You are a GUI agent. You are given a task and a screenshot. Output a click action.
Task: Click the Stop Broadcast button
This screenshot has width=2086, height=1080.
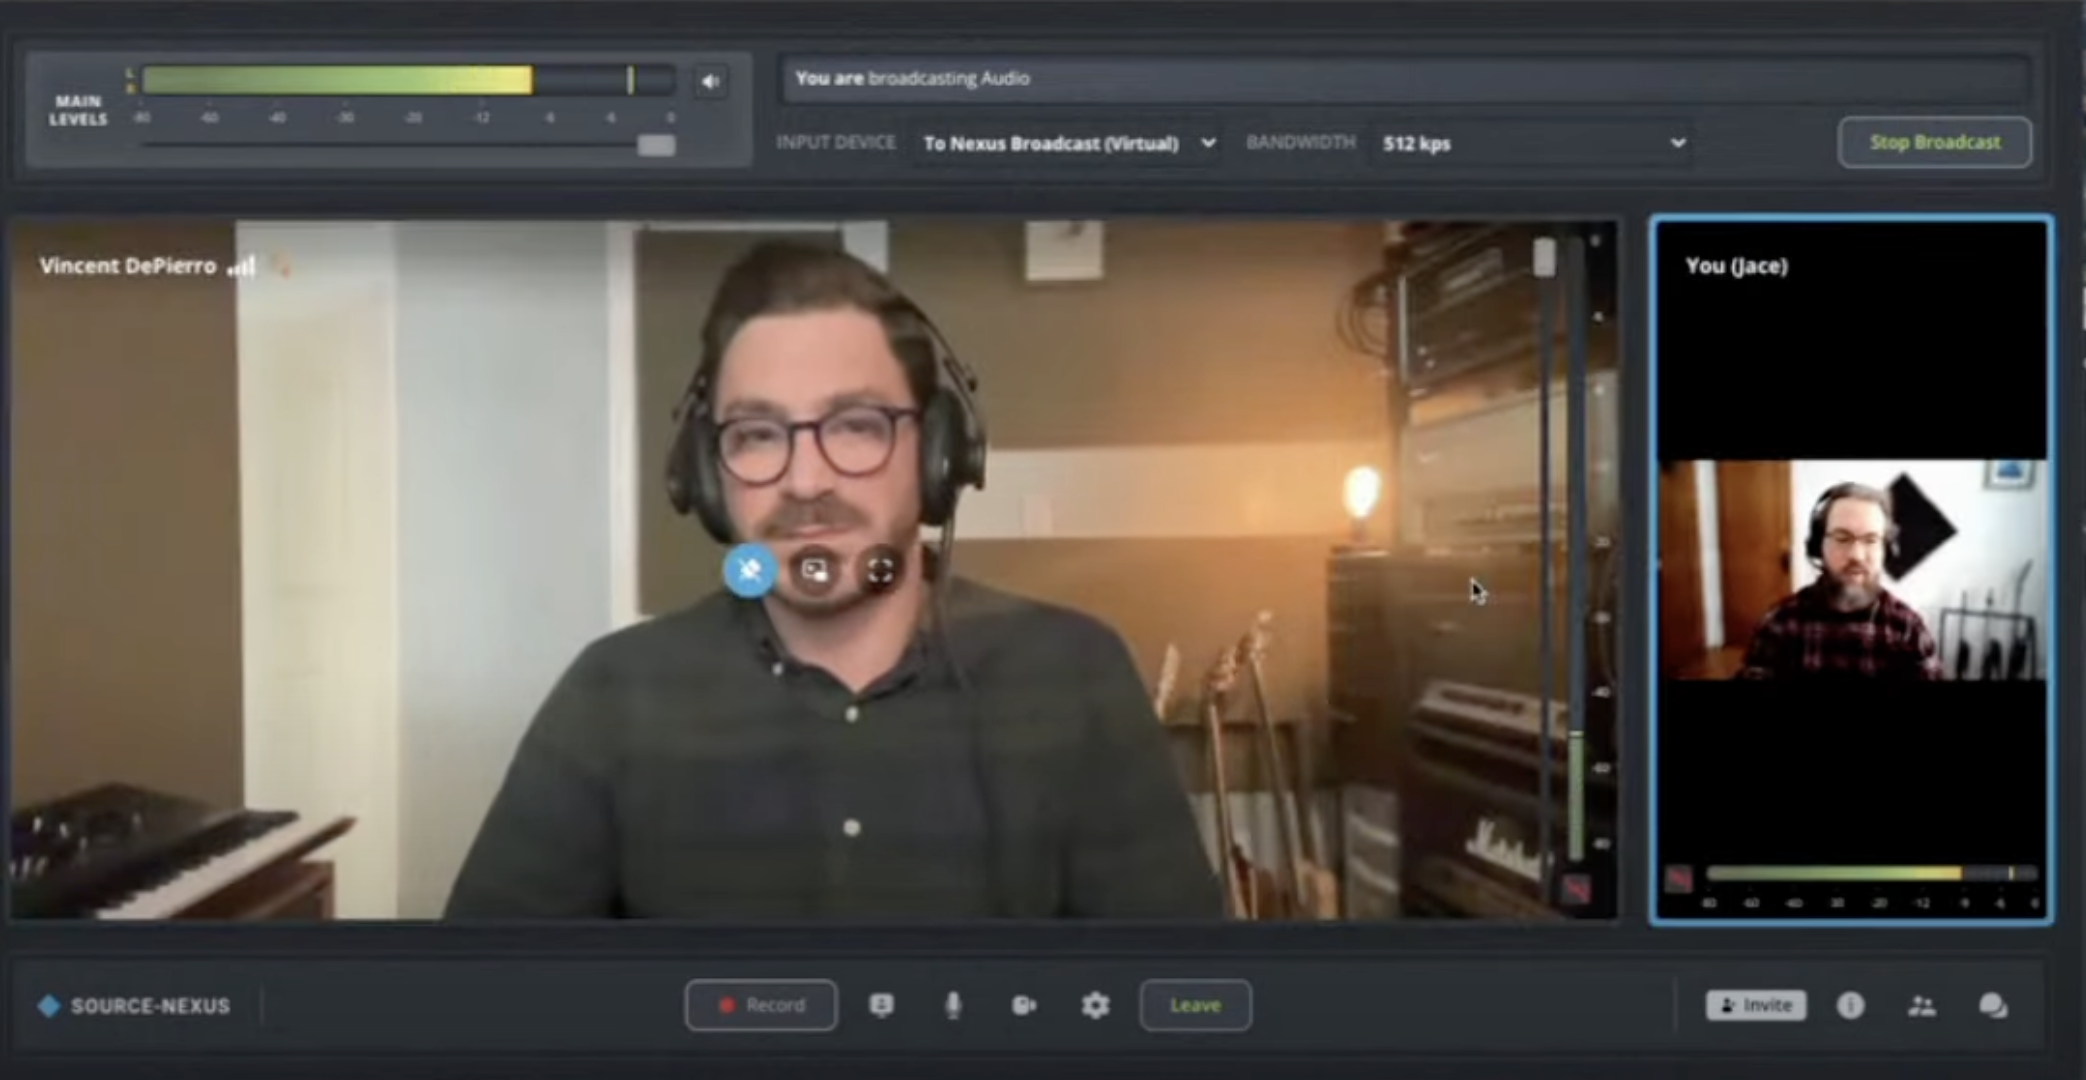1934,143
